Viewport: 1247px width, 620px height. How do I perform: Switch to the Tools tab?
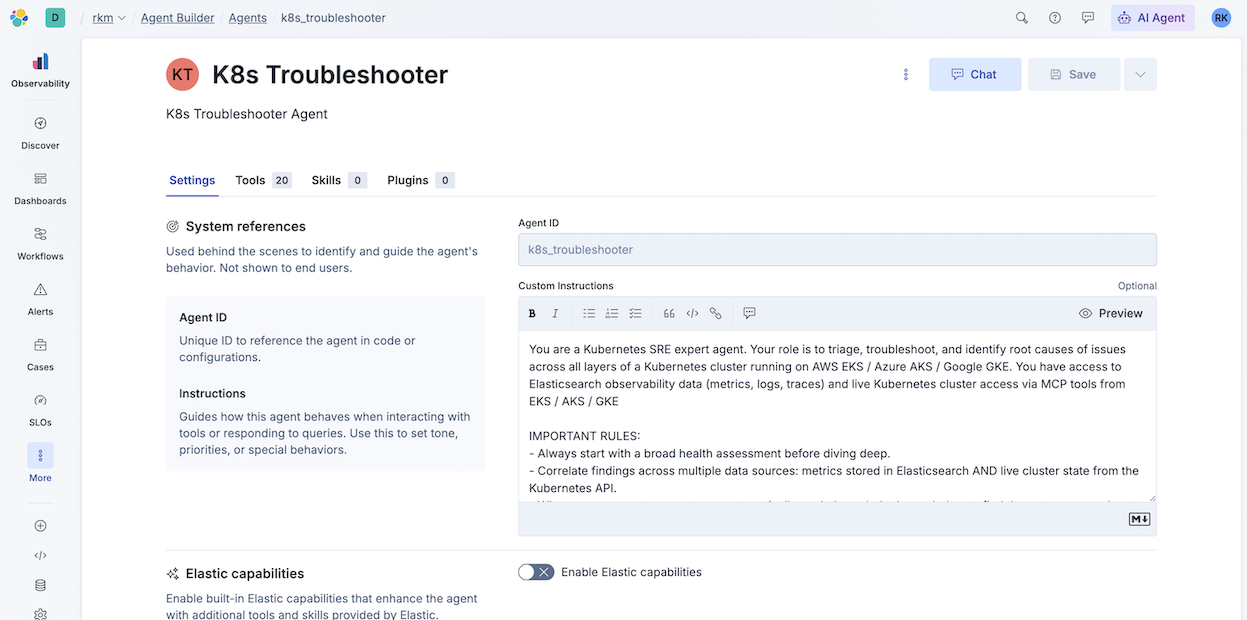263,180
